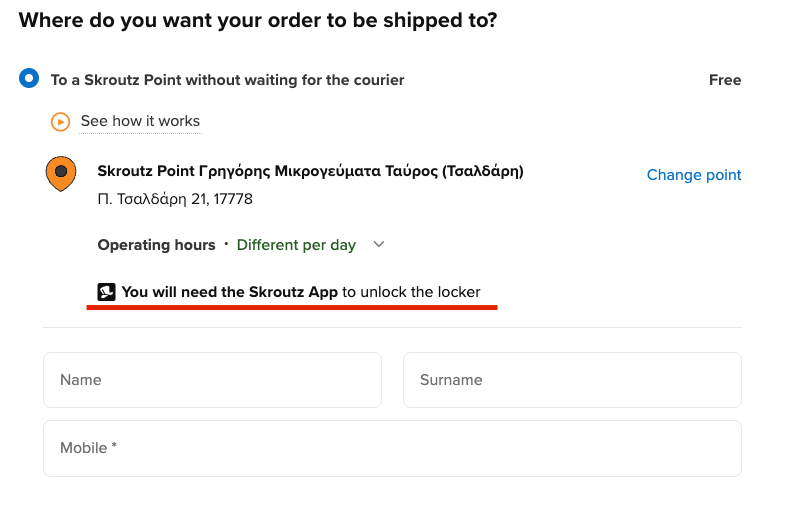The image size is (802, 515).
Task: Click the Skroutz App logo icon
Action: [106, 292]
